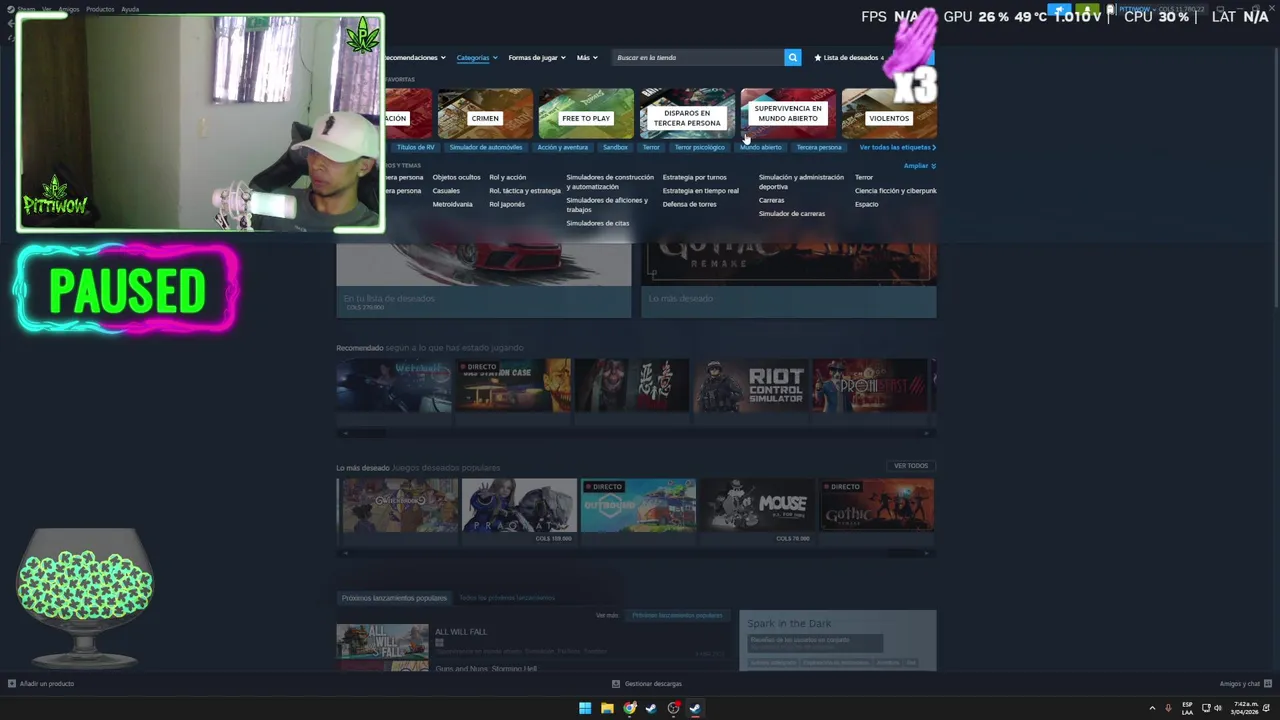Select Próximos lanzamientos populares tab
Image resolution: width=1280 pixels, height=720 pixels.
click(x=394, y=598)
